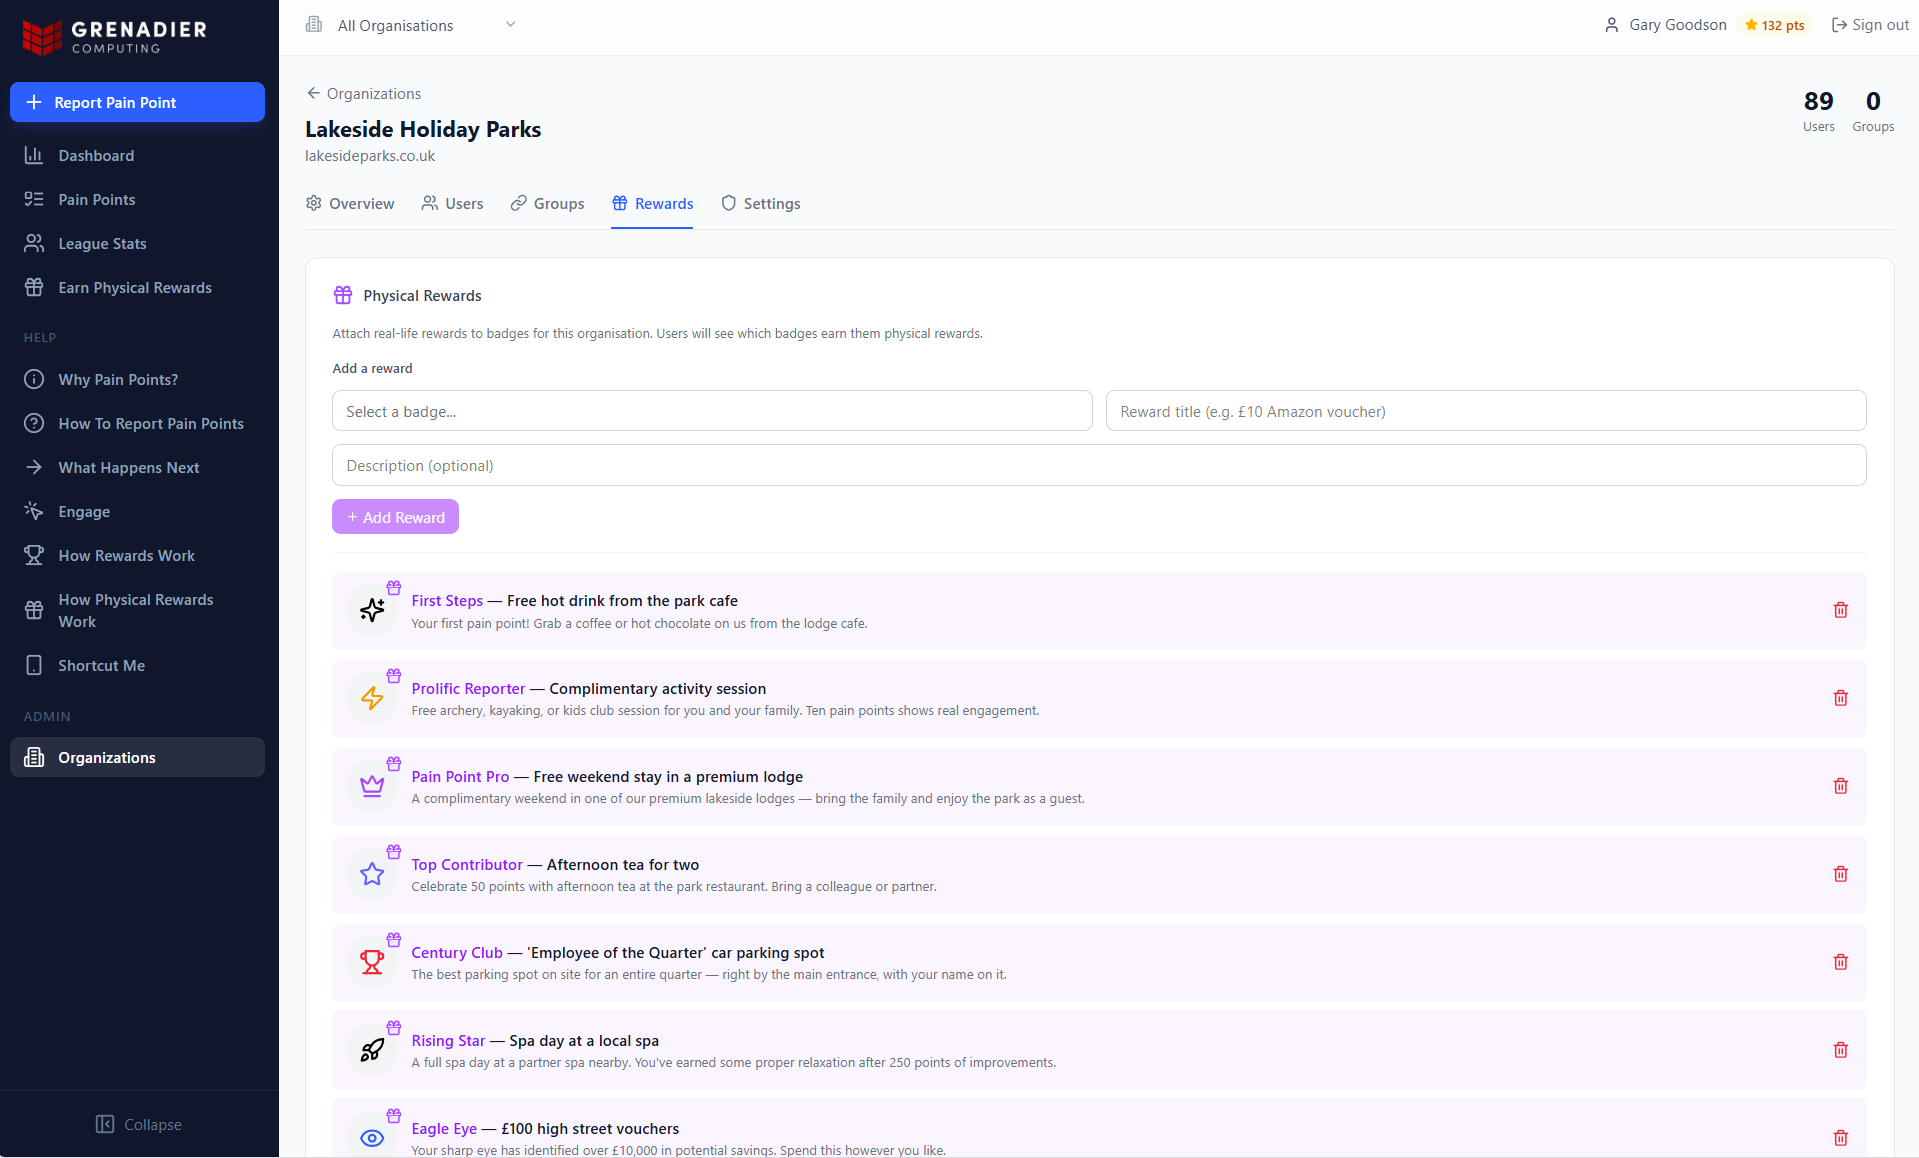1919x1158 pixels.
Task: Delete the Top Contributor reward
Action: (1840, 874)
